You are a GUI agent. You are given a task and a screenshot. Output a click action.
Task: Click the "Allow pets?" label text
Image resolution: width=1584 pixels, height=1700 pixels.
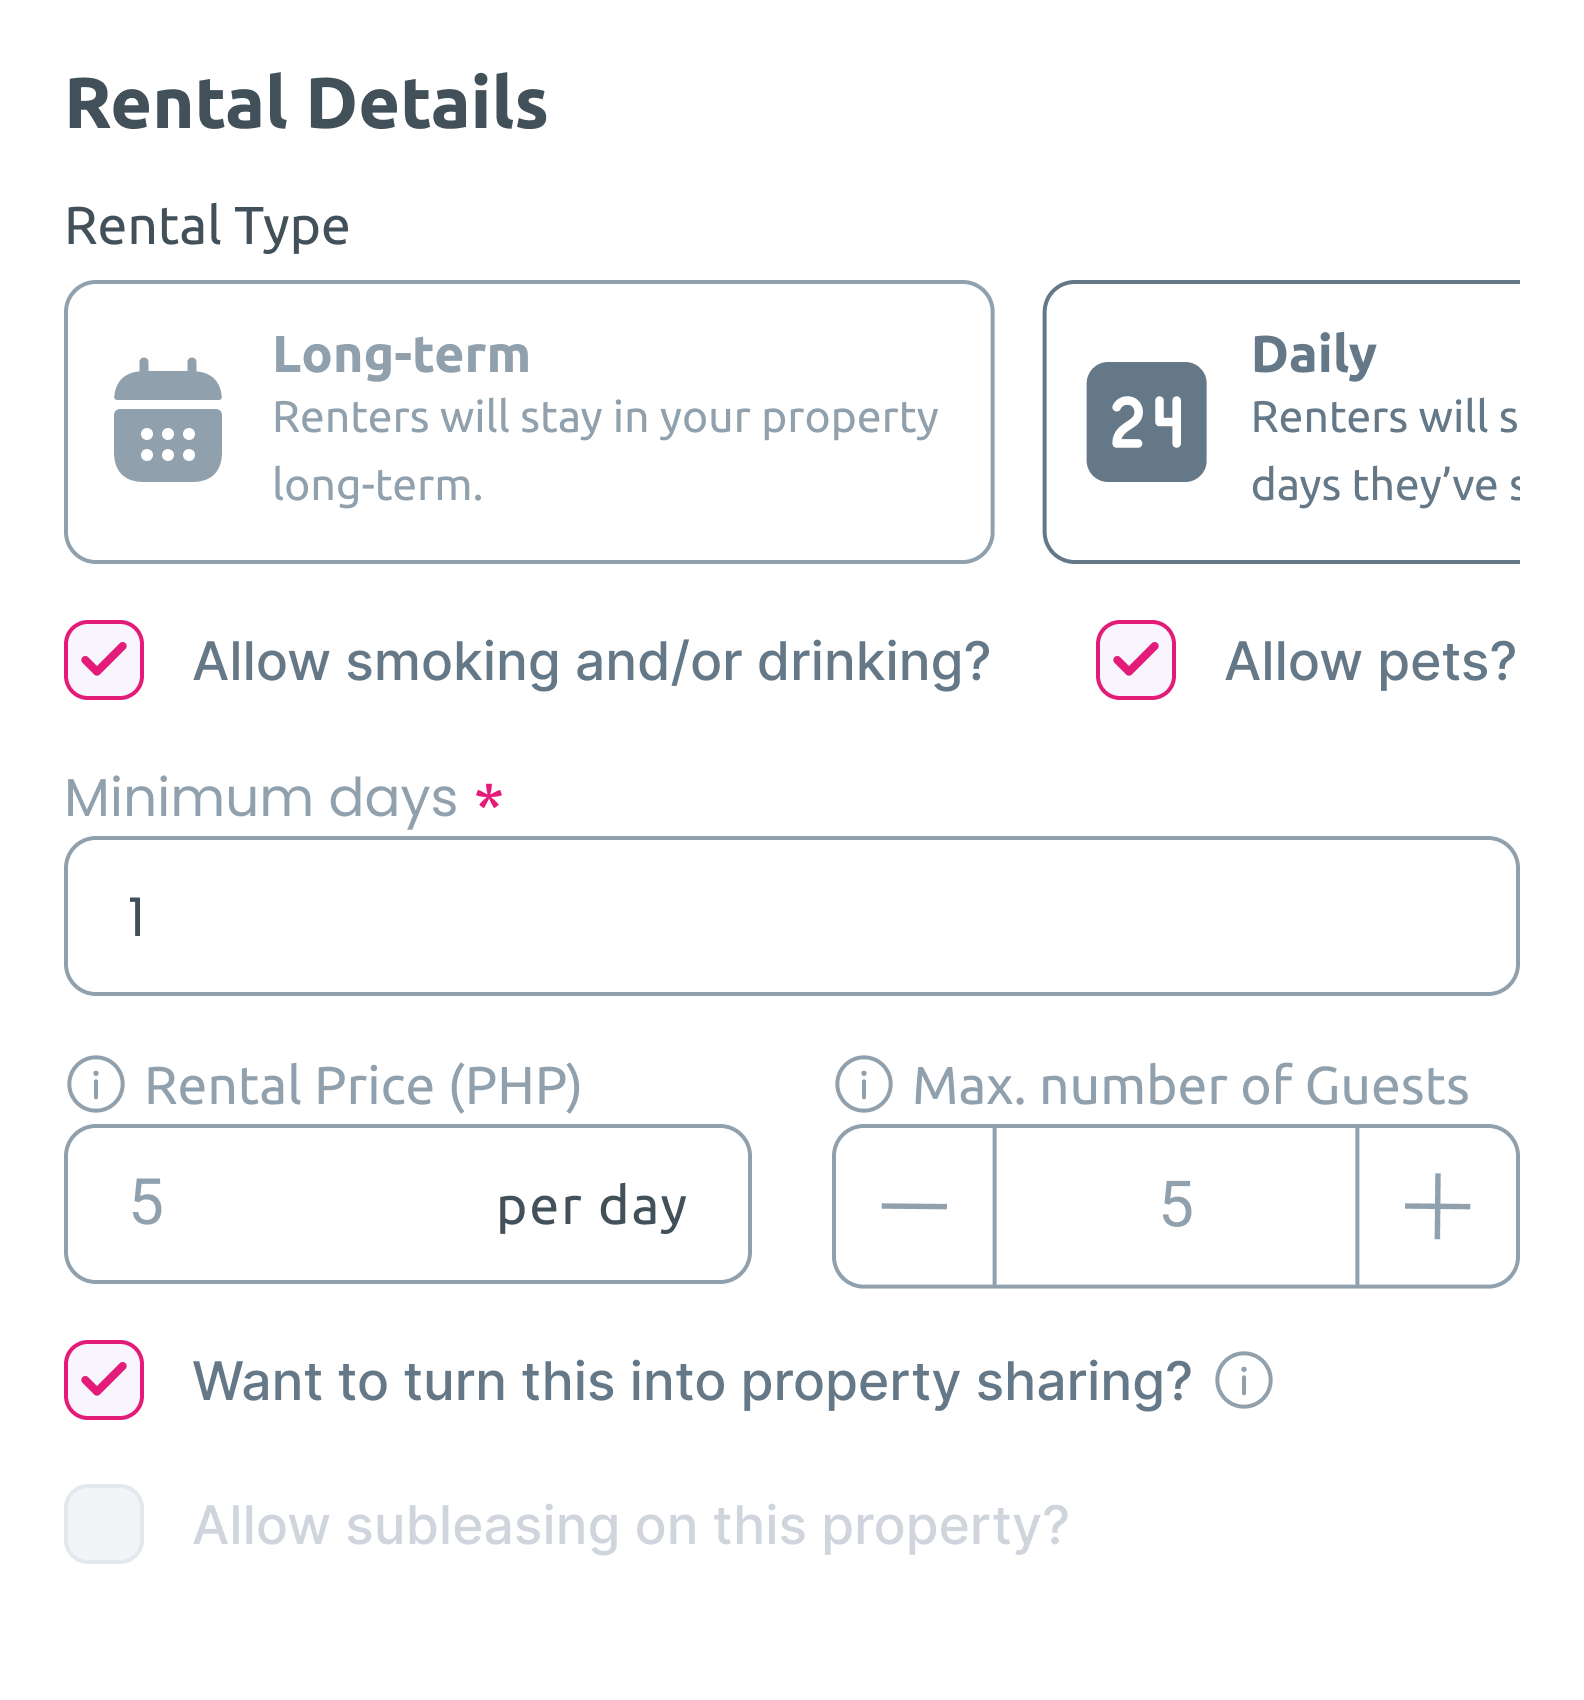coord(1370,662)
